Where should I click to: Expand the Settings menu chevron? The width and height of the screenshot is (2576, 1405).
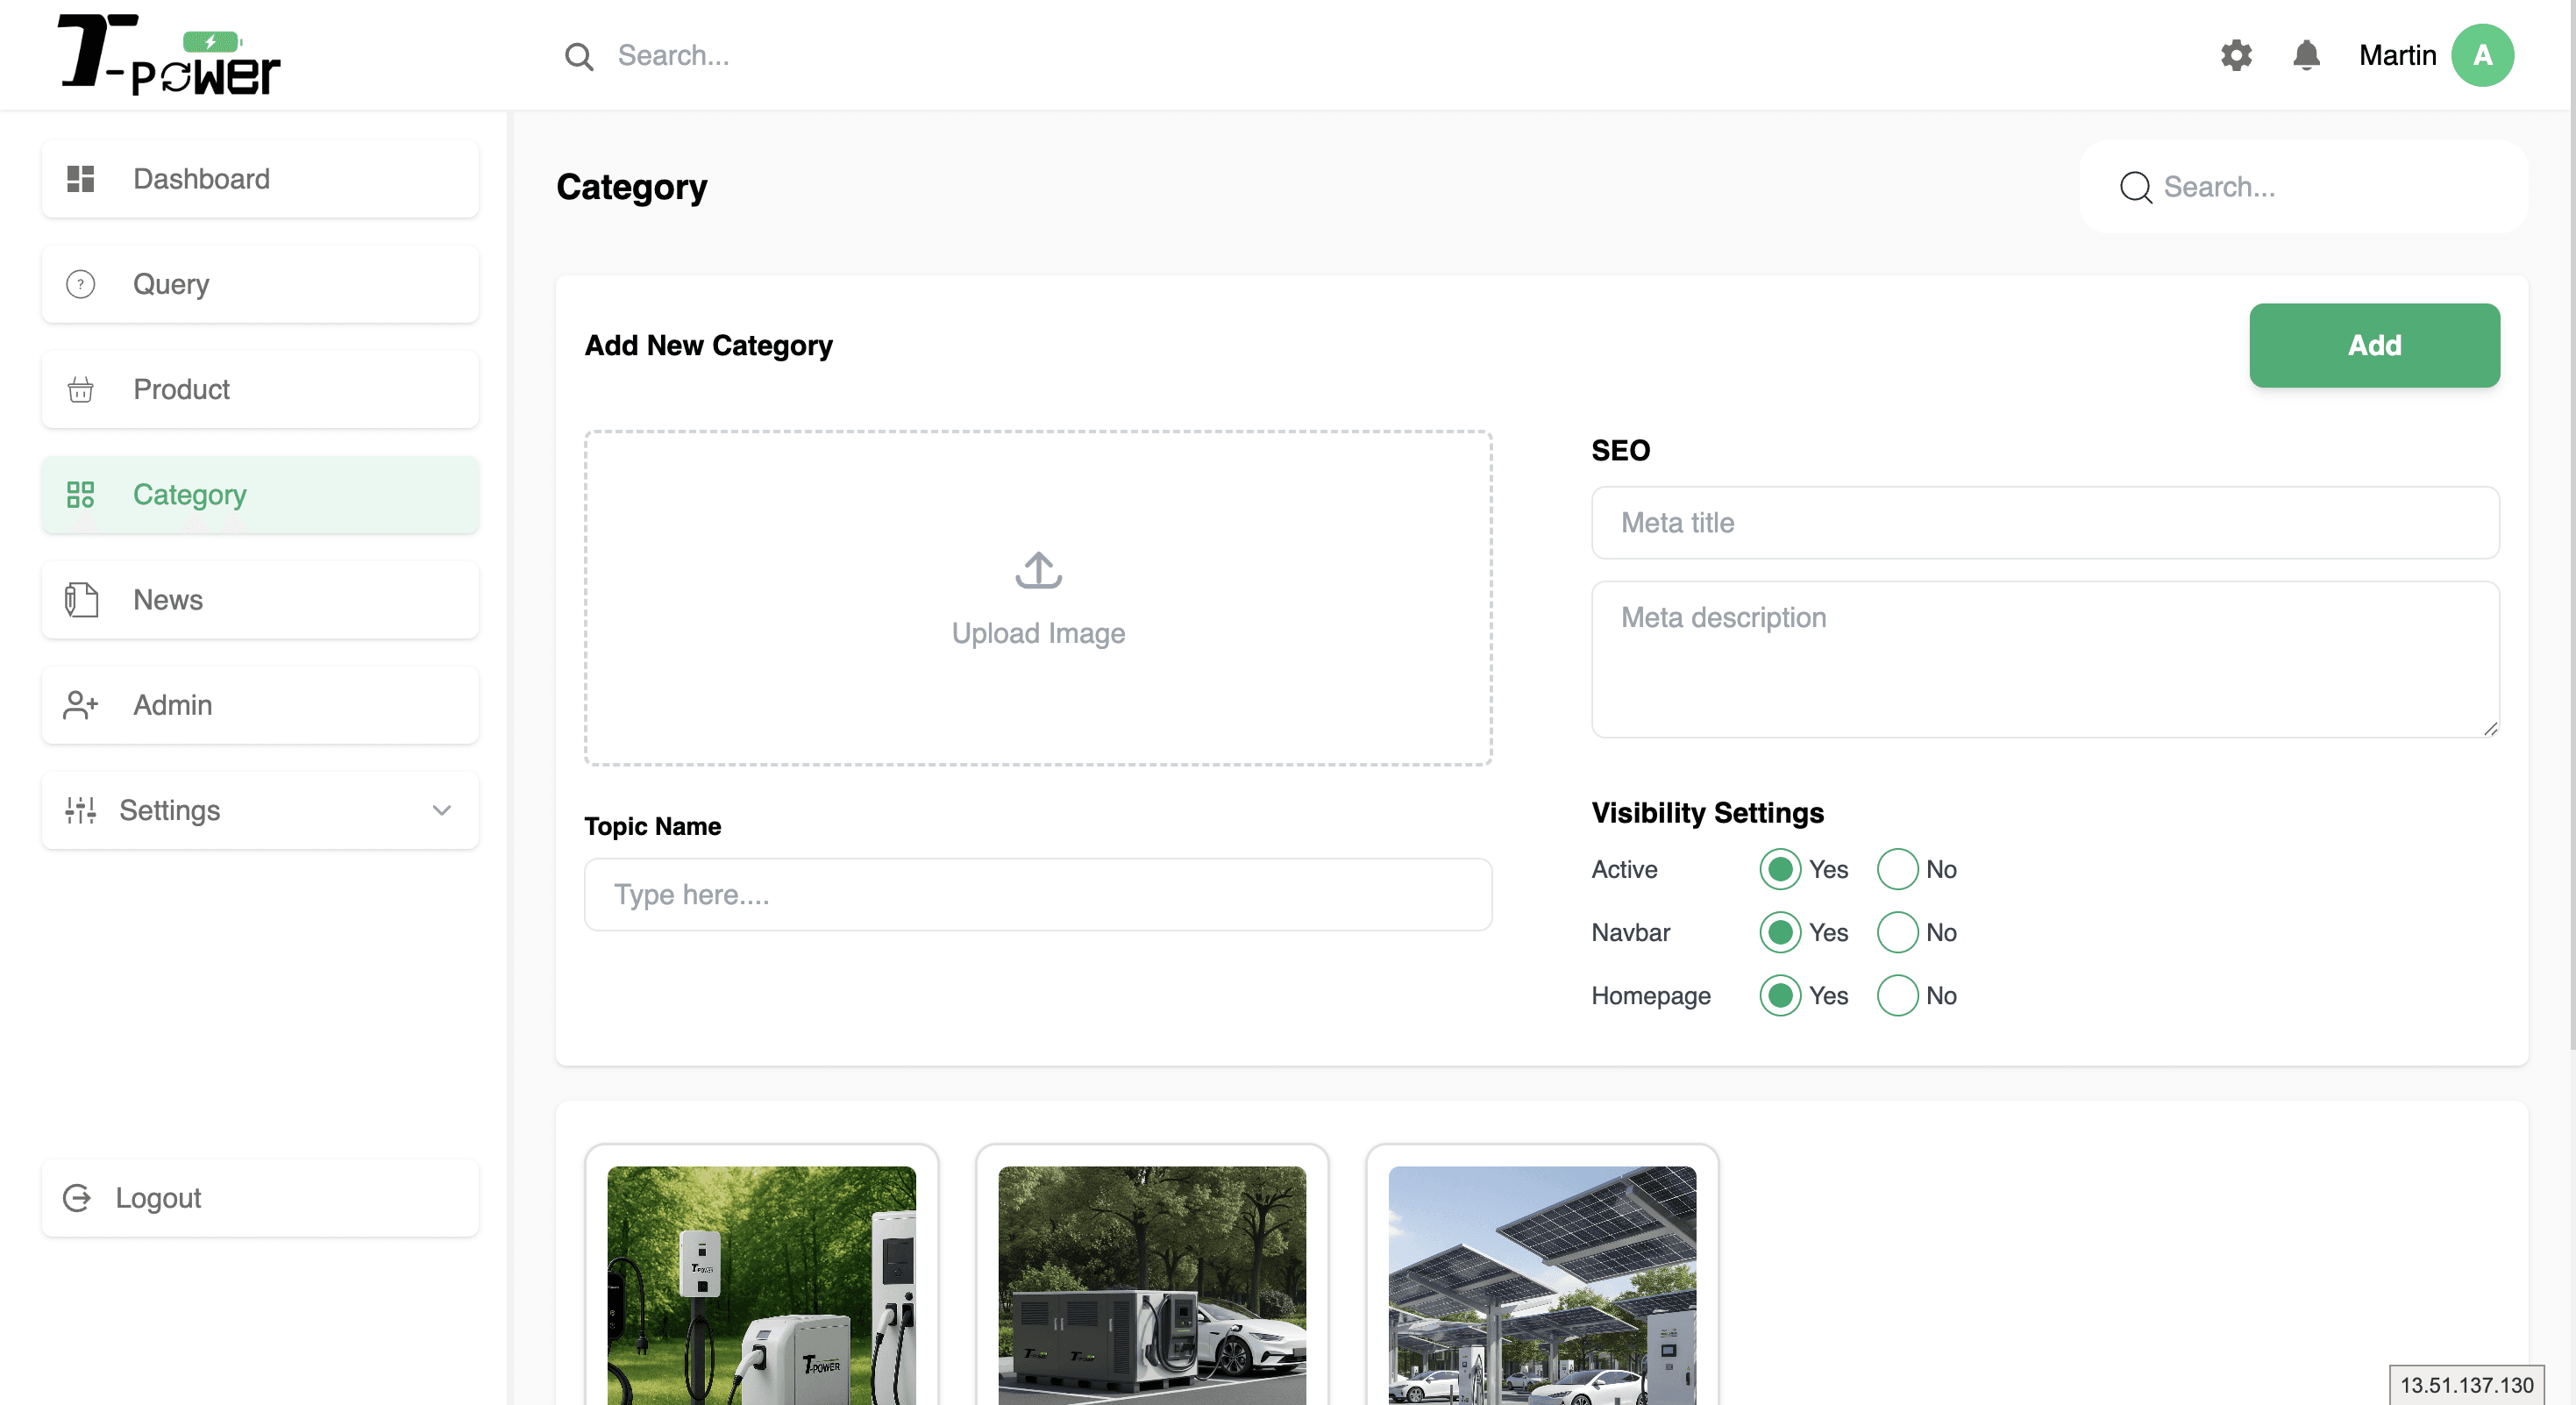pyautogui.click(x=441, y=811)
